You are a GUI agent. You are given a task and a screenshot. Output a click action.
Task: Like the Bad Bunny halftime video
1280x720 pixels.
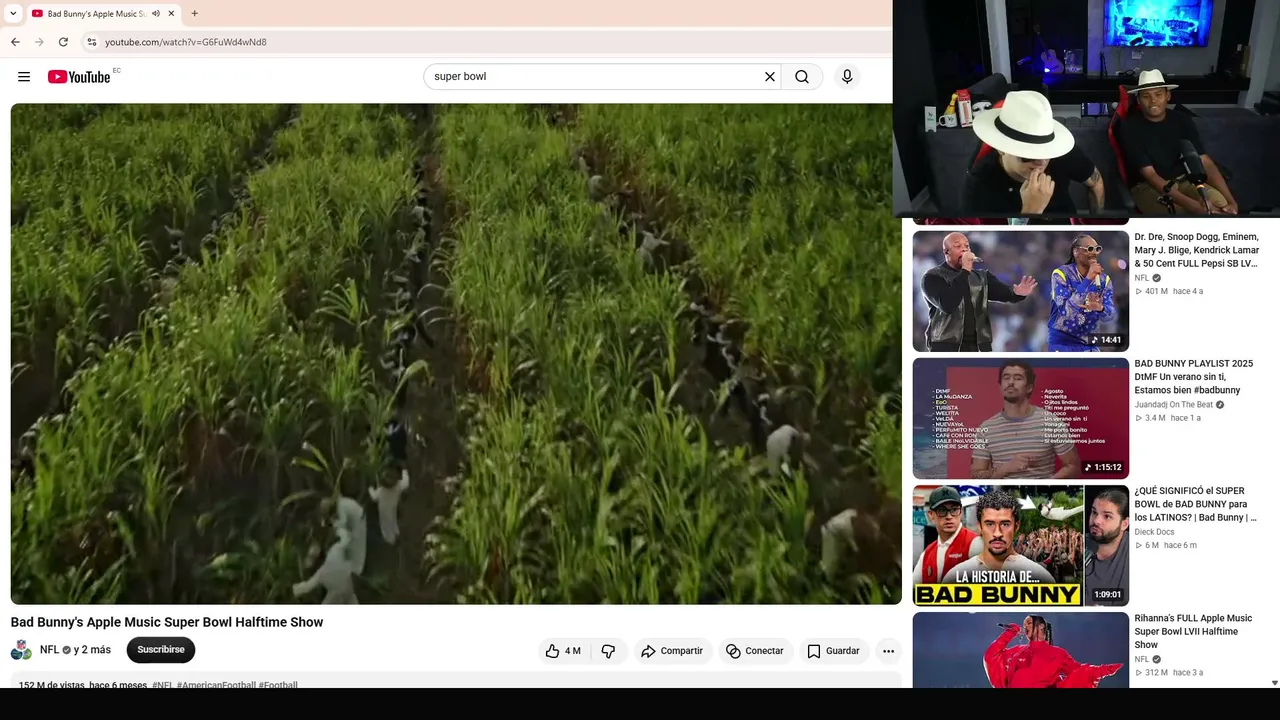coord(563,651)
